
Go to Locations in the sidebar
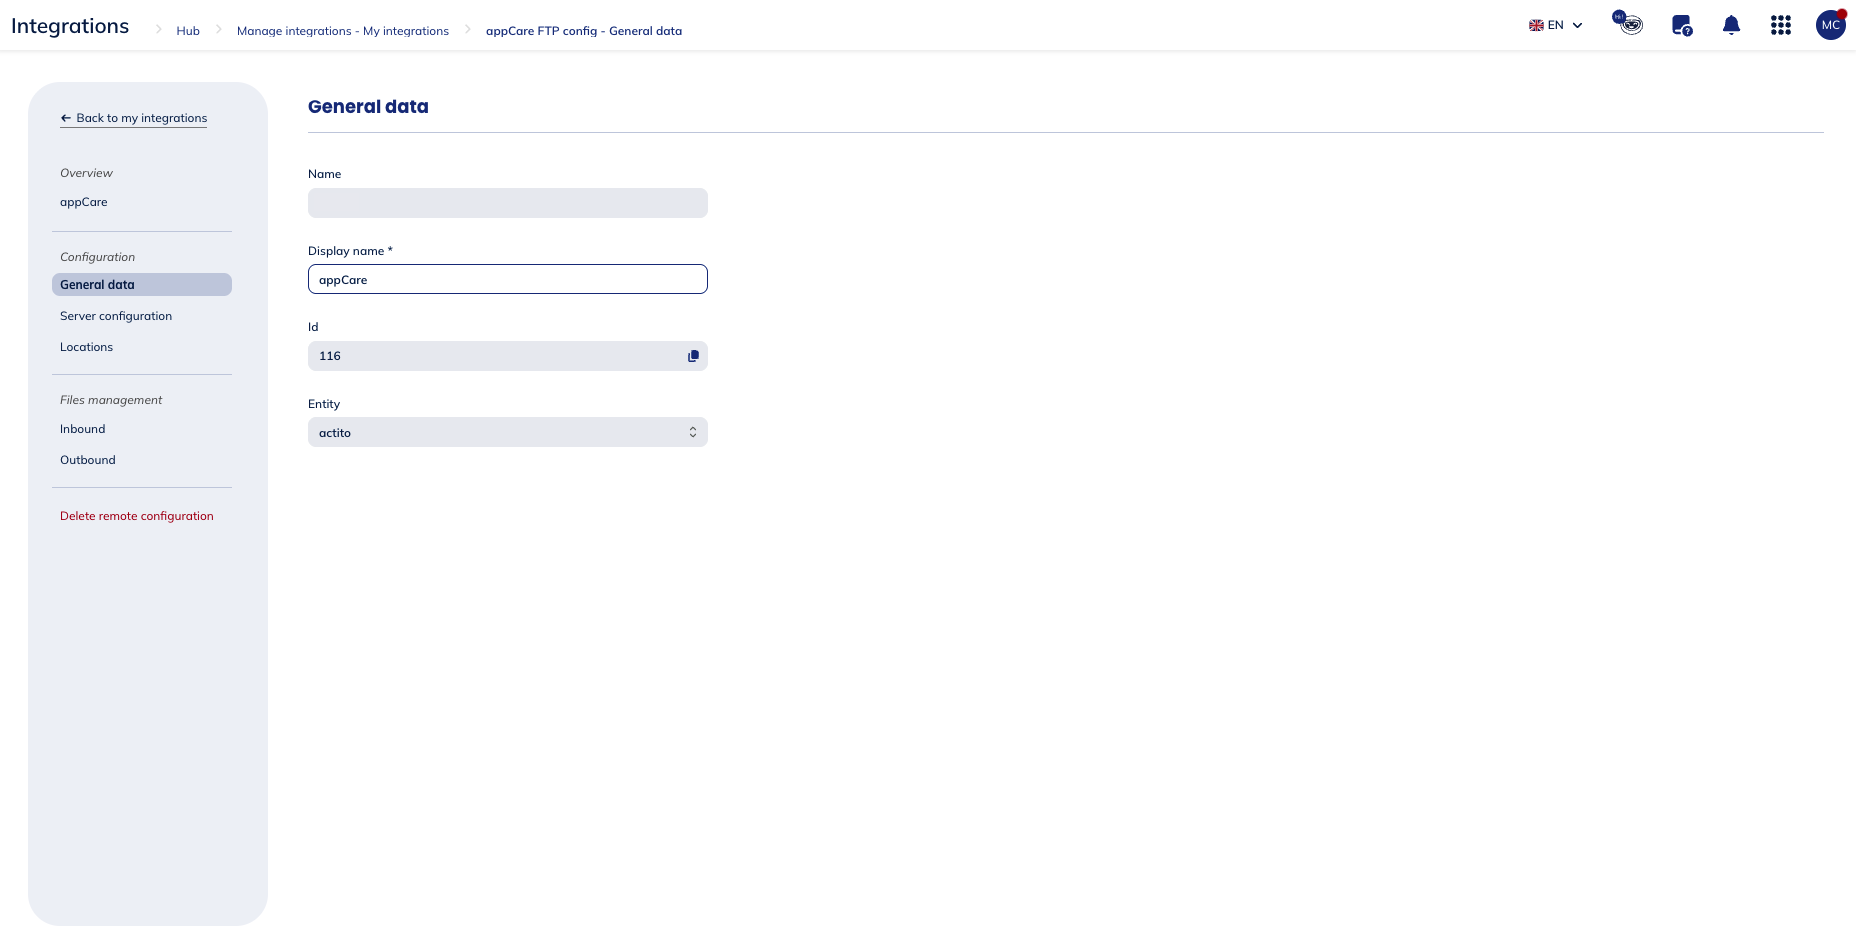tap(86, 347)
